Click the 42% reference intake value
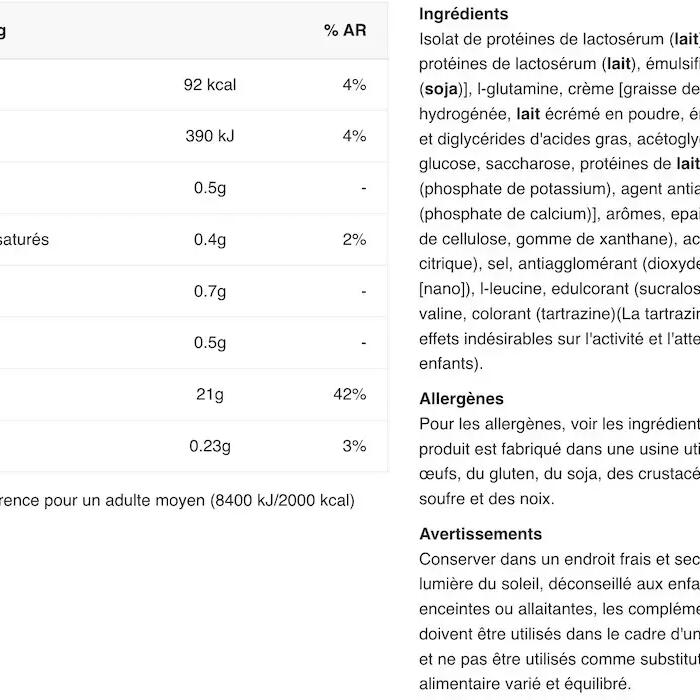Viewport: 700px width, 700px height. click(x=350, y=395)
